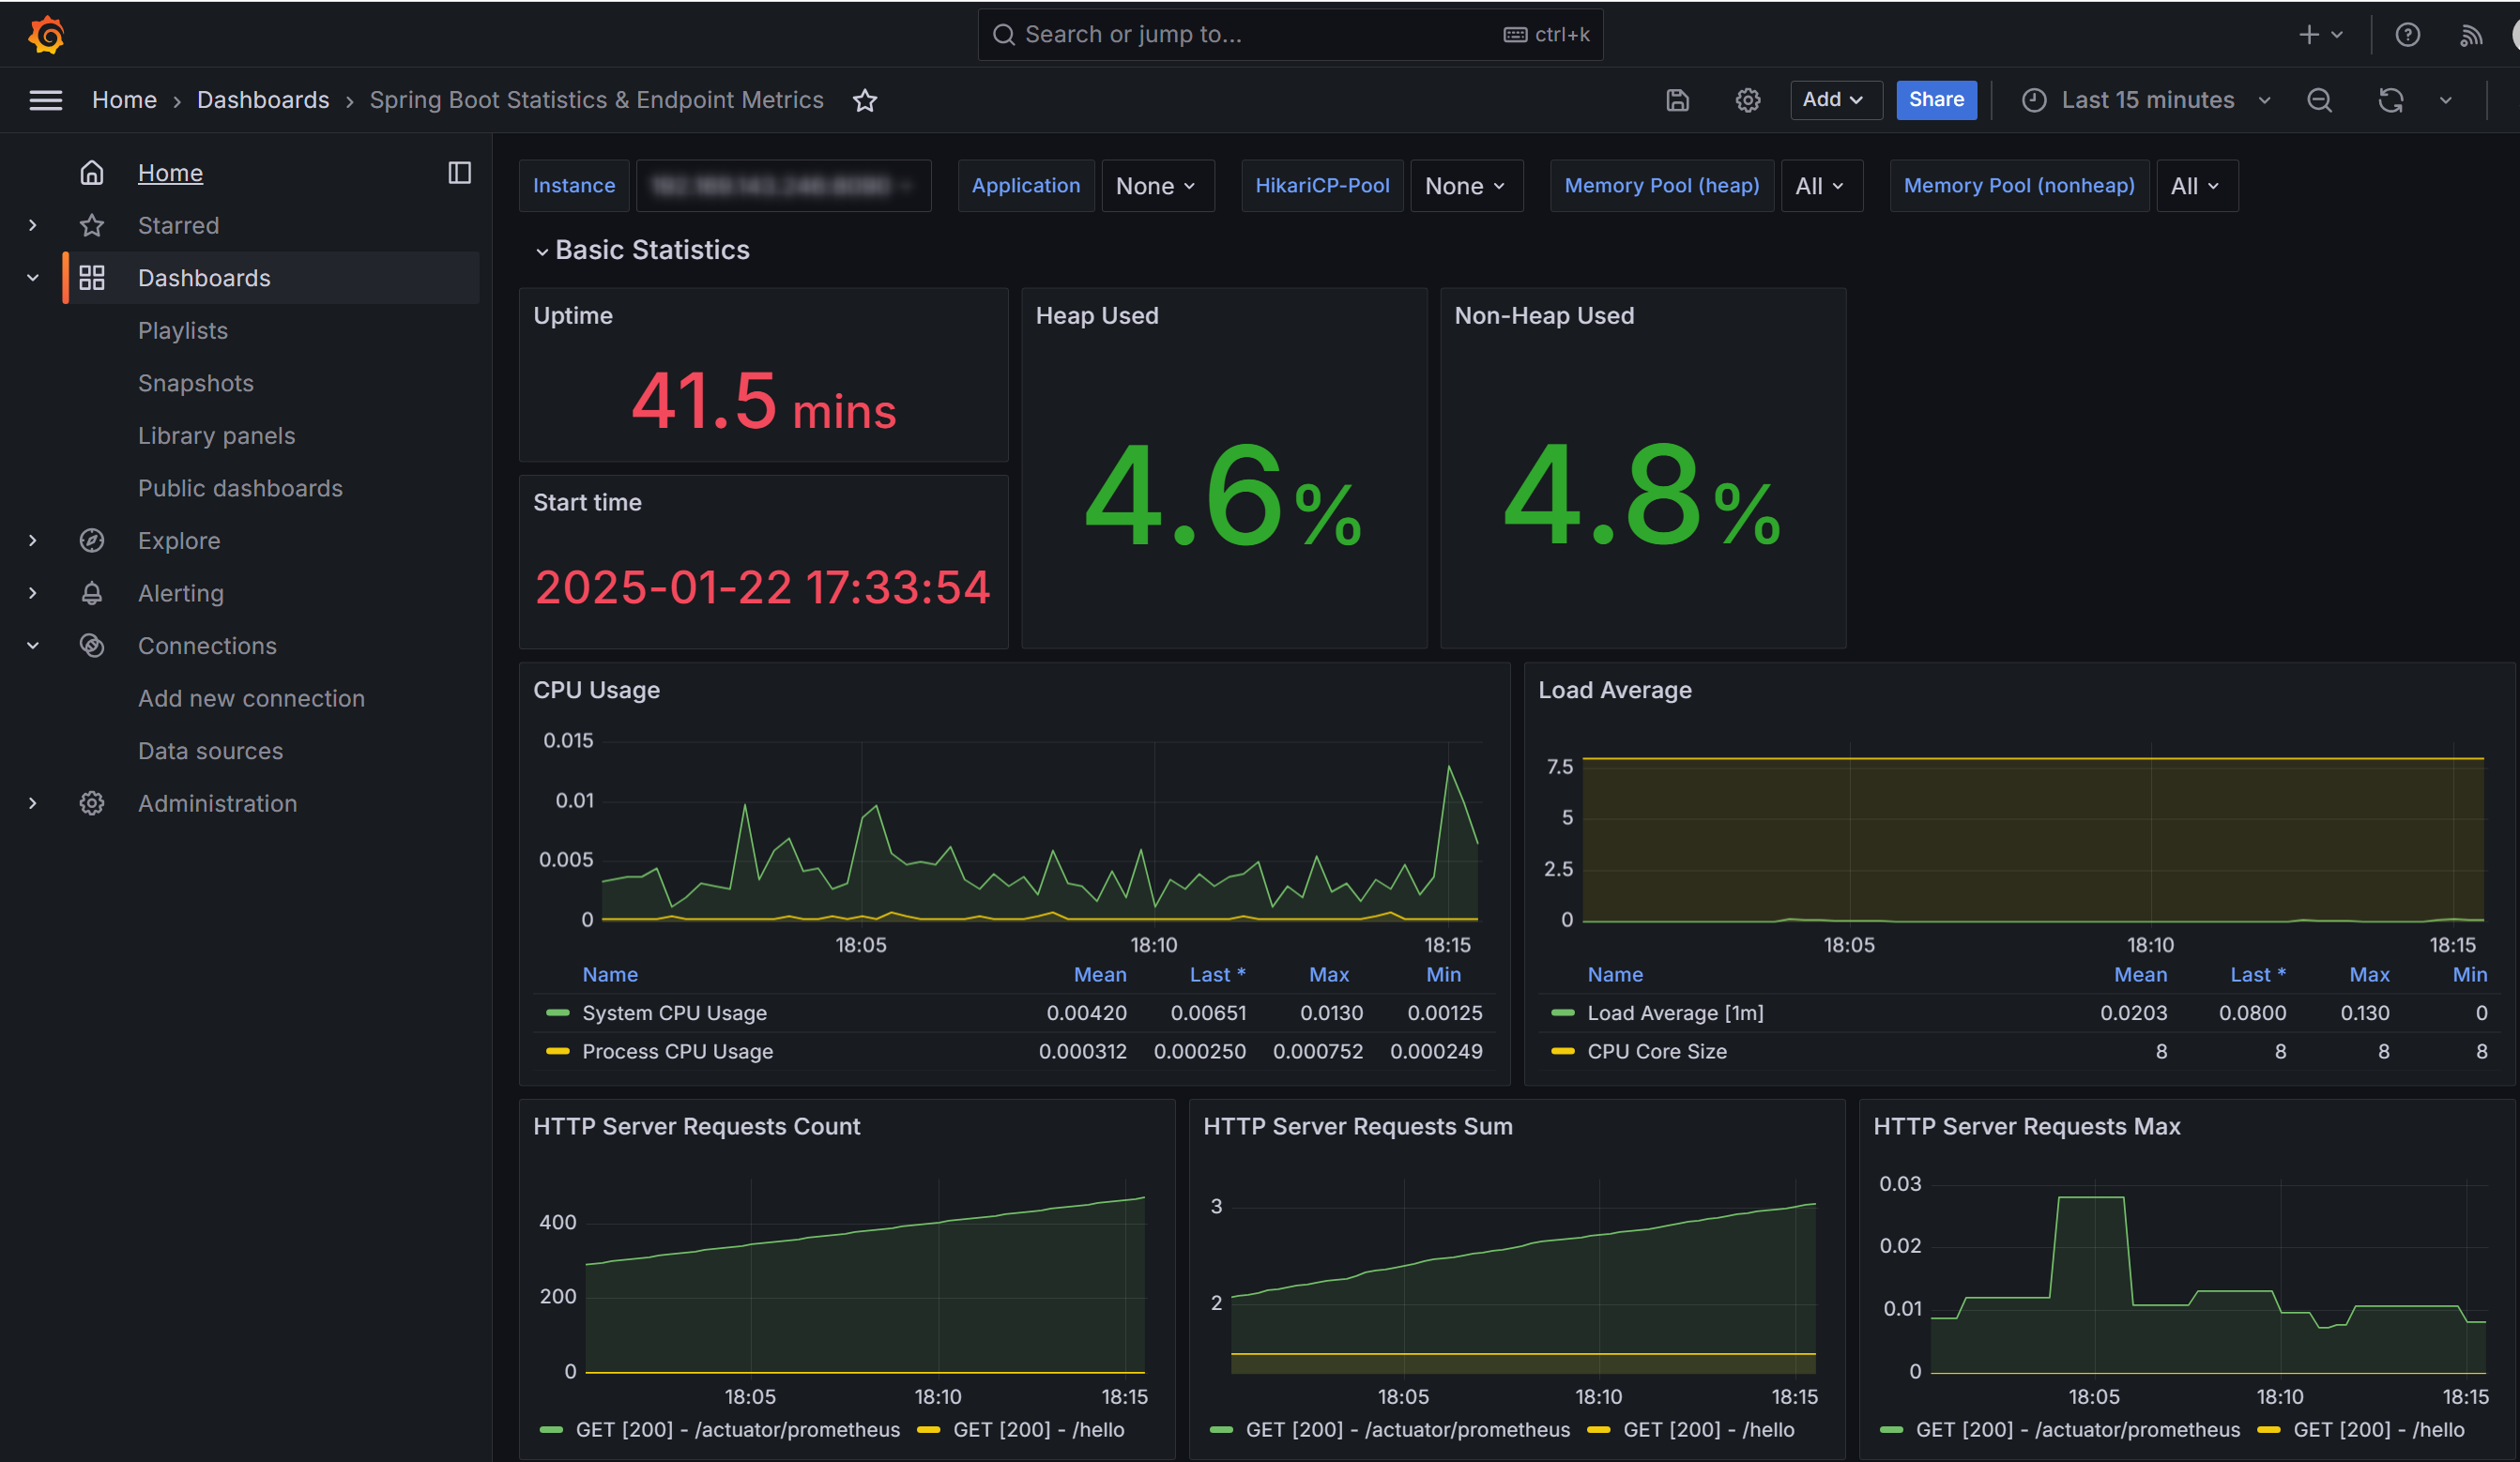Screen dimensions: 2520x1462
Task: Open Explore in the sidebar
Action: (x=179, y=541)
